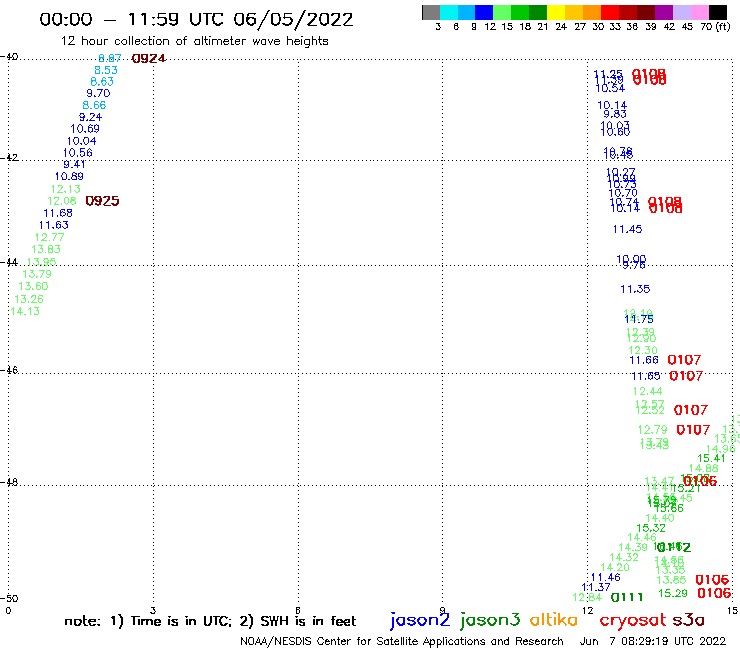This screenshot has height=650, width=740.
Task: Select the wave height value "14.96"
Action: click(x=720, y=449)
